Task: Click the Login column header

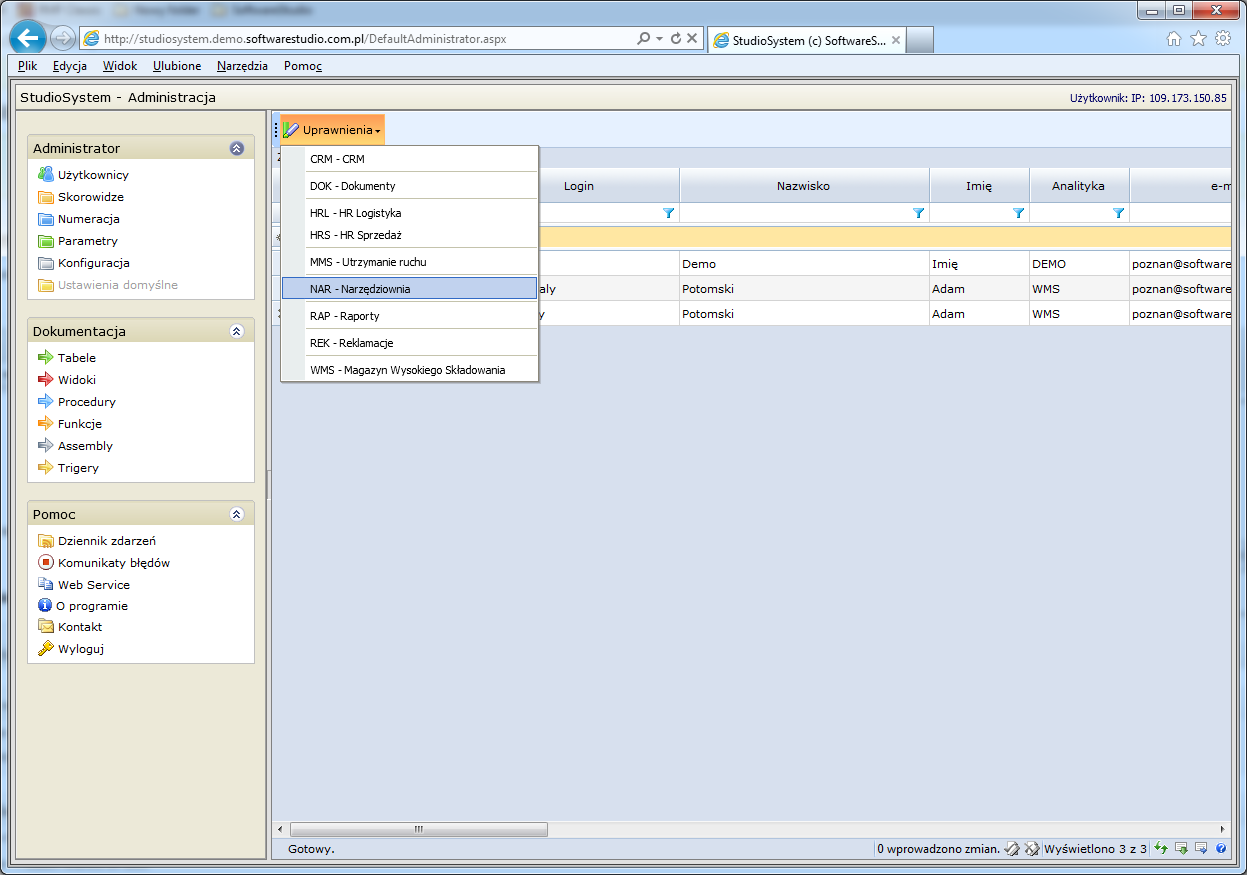Action: pos(579,186)
